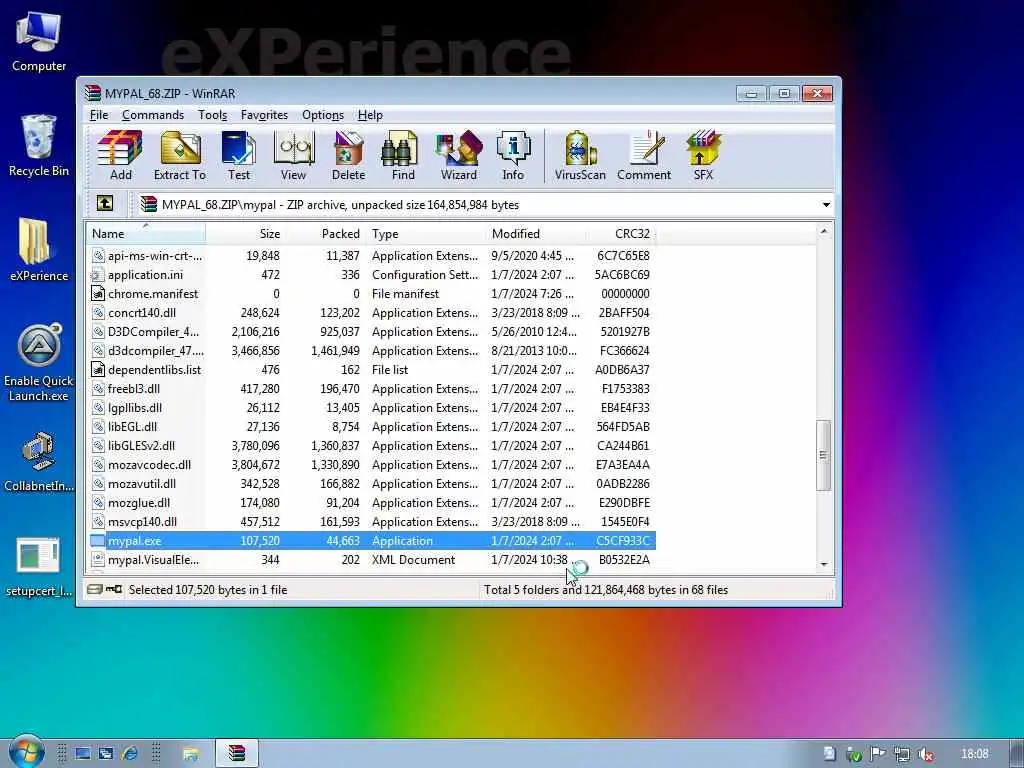This screenshot has width=1024, height=768.
Task: Select dependentlibs.list file
Action: tap(371, 370)
